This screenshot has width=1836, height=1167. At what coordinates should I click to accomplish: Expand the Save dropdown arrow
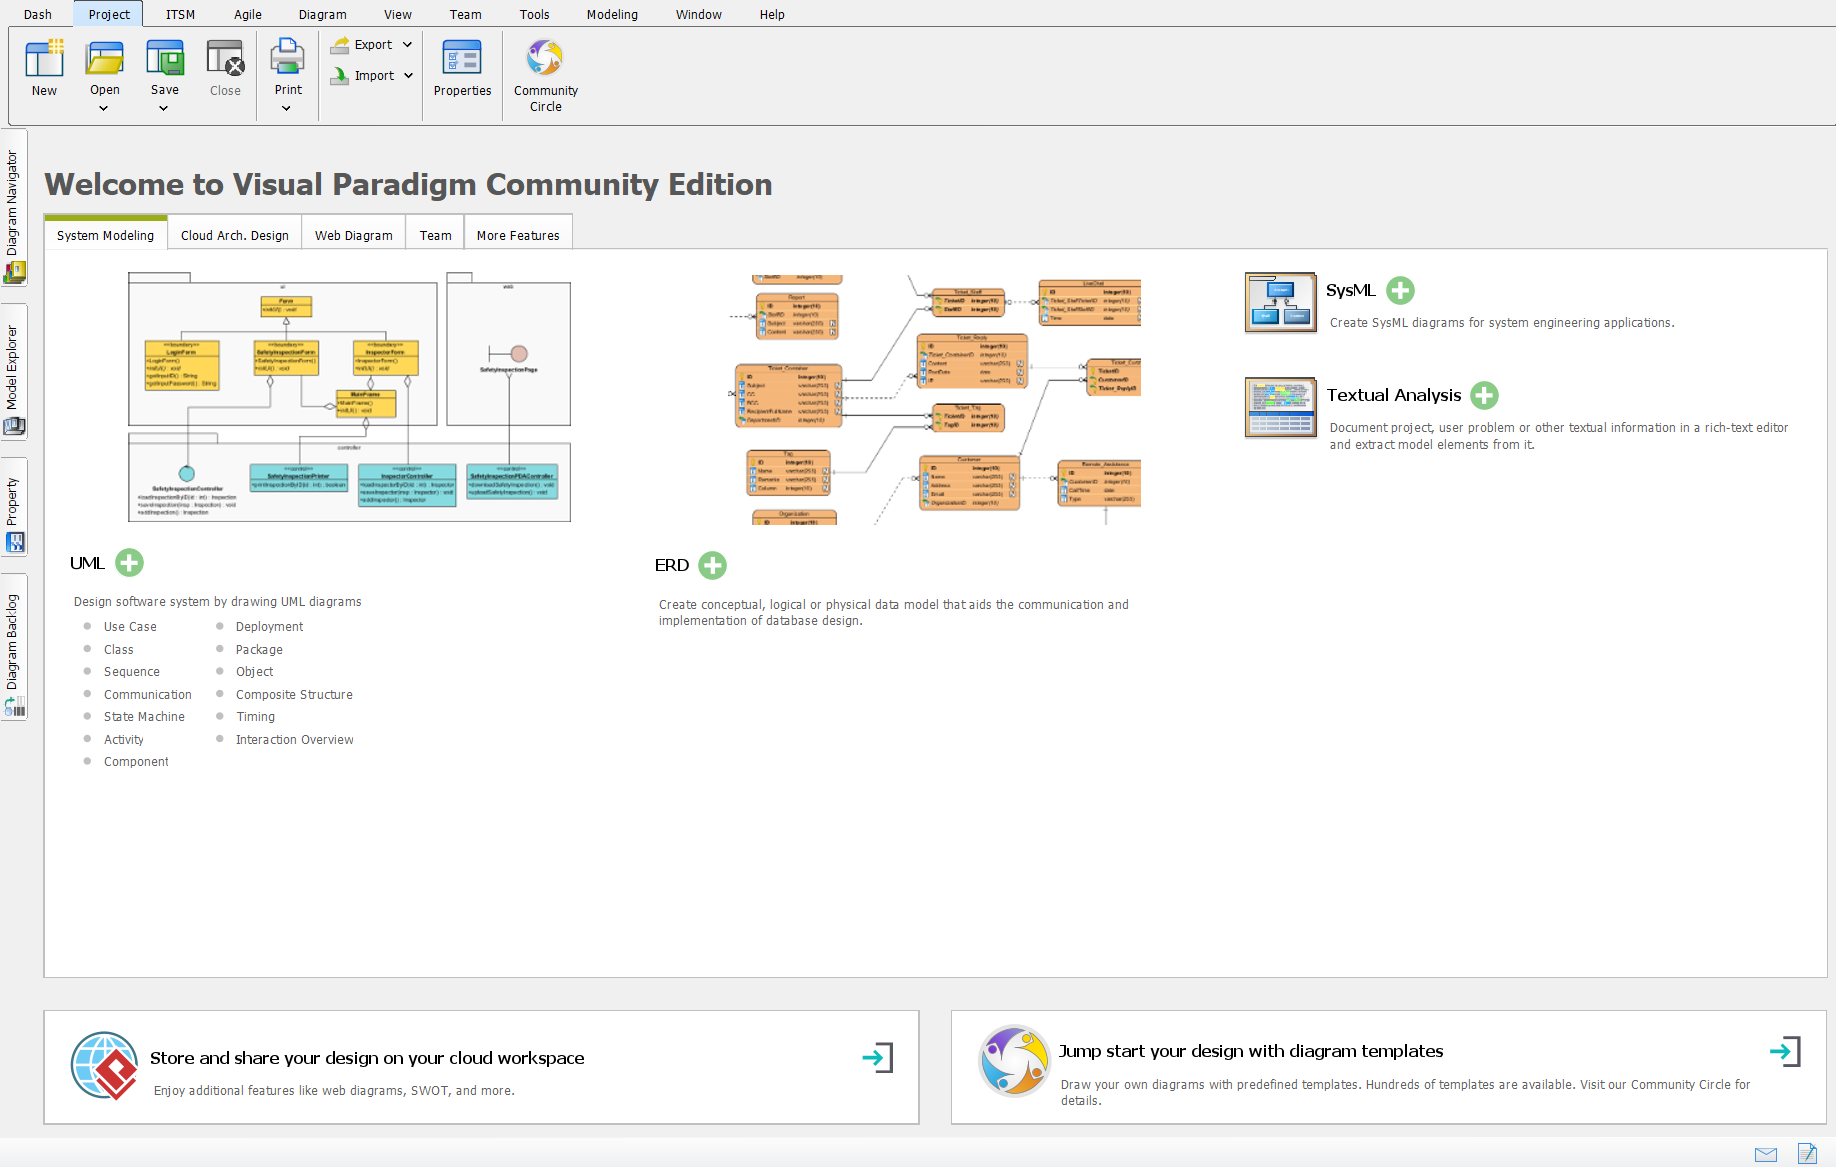click(x=164, y=108)
